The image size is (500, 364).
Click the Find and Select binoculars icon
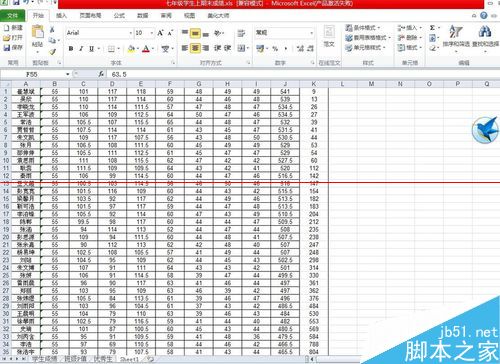[485, 32]
